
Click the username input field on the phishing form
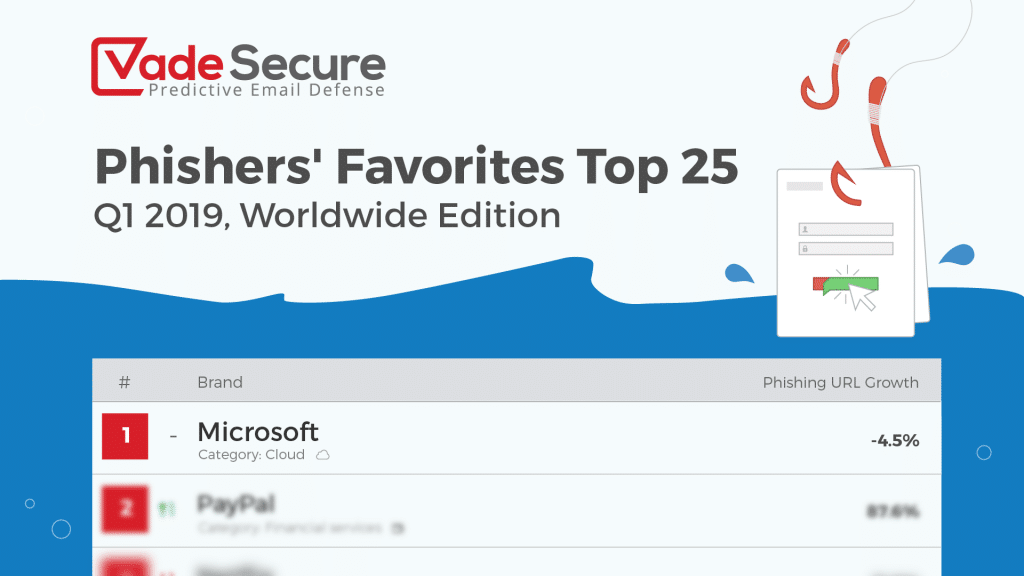850,229
